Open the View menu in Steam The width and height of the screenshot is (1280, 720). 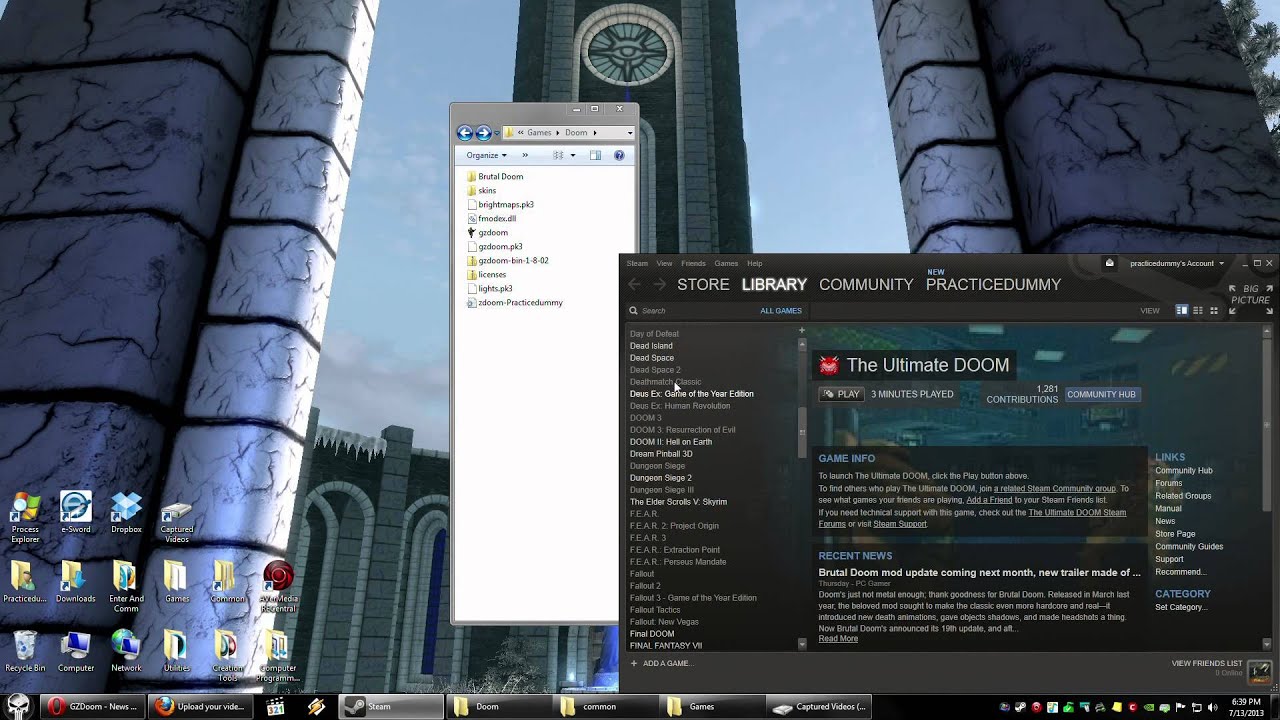click(x=664, y=263)
